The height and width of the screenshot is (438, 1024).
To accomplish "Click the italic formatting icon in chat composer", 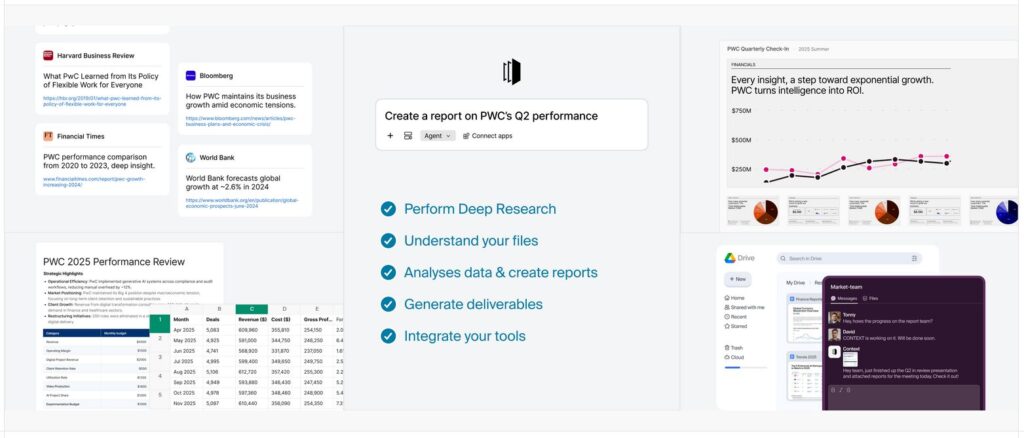I will (840, 390).
